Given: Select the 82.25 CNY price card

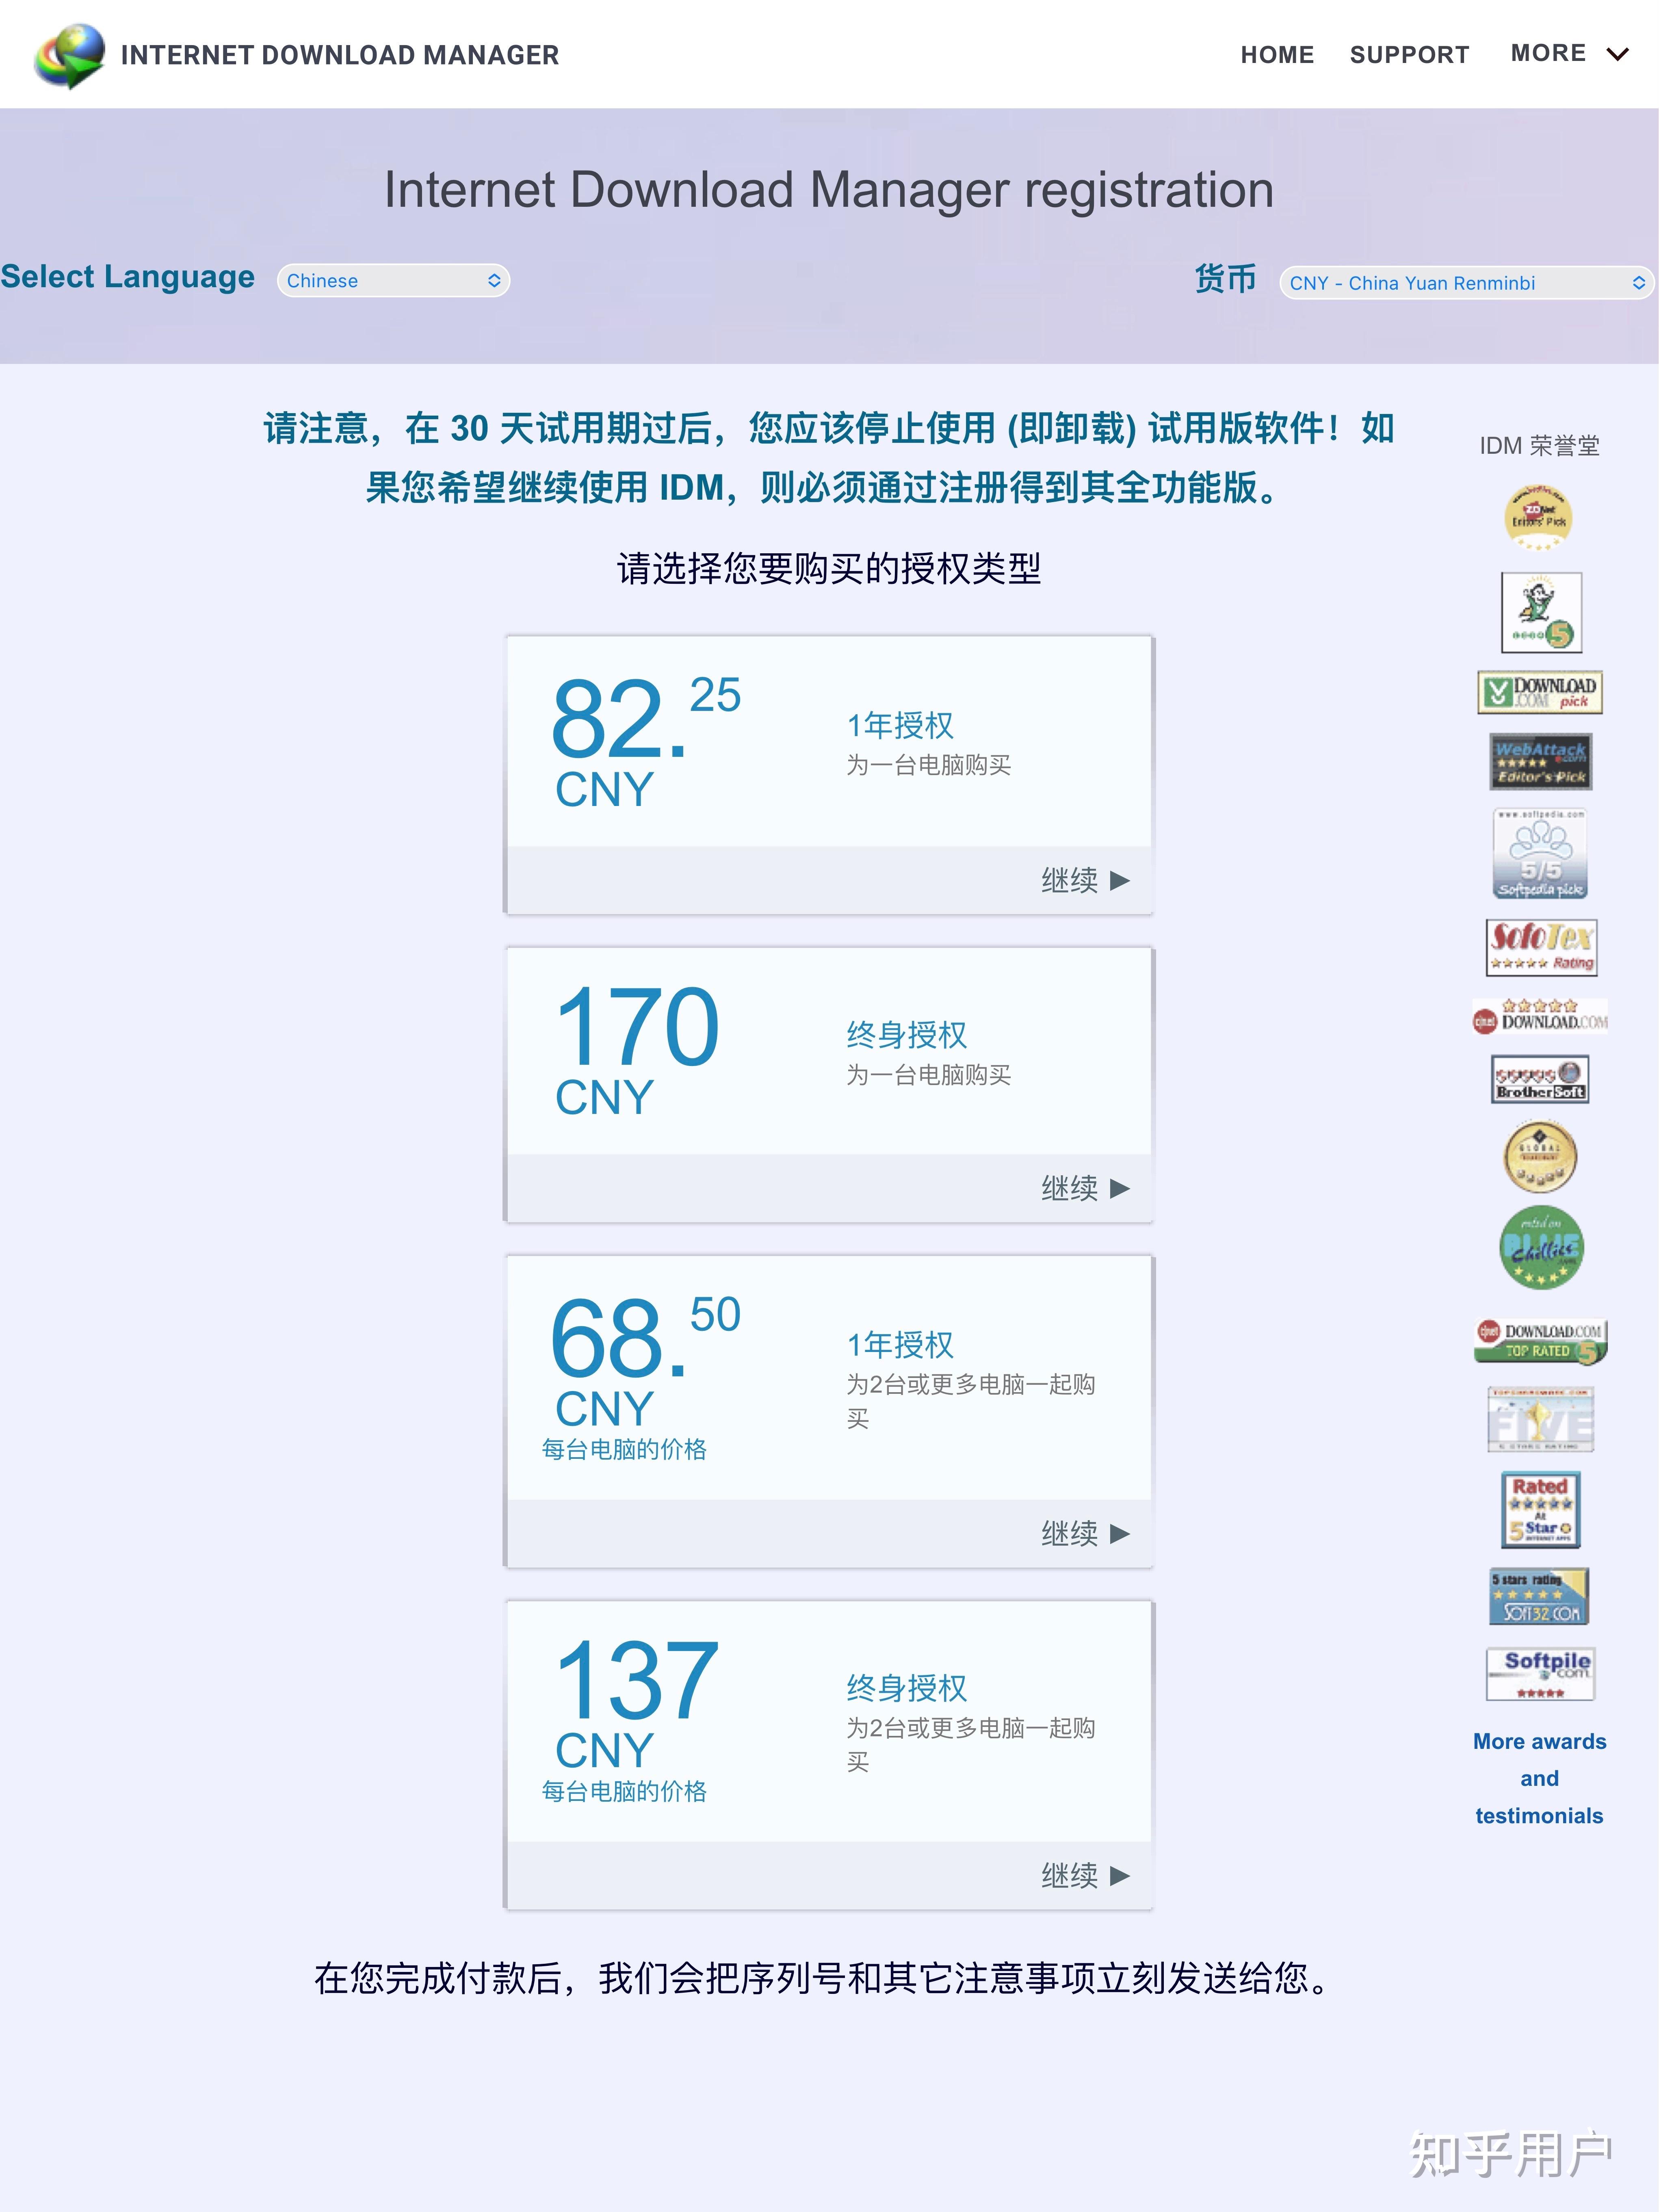Looking at the screenshot, I should [829, 775].
